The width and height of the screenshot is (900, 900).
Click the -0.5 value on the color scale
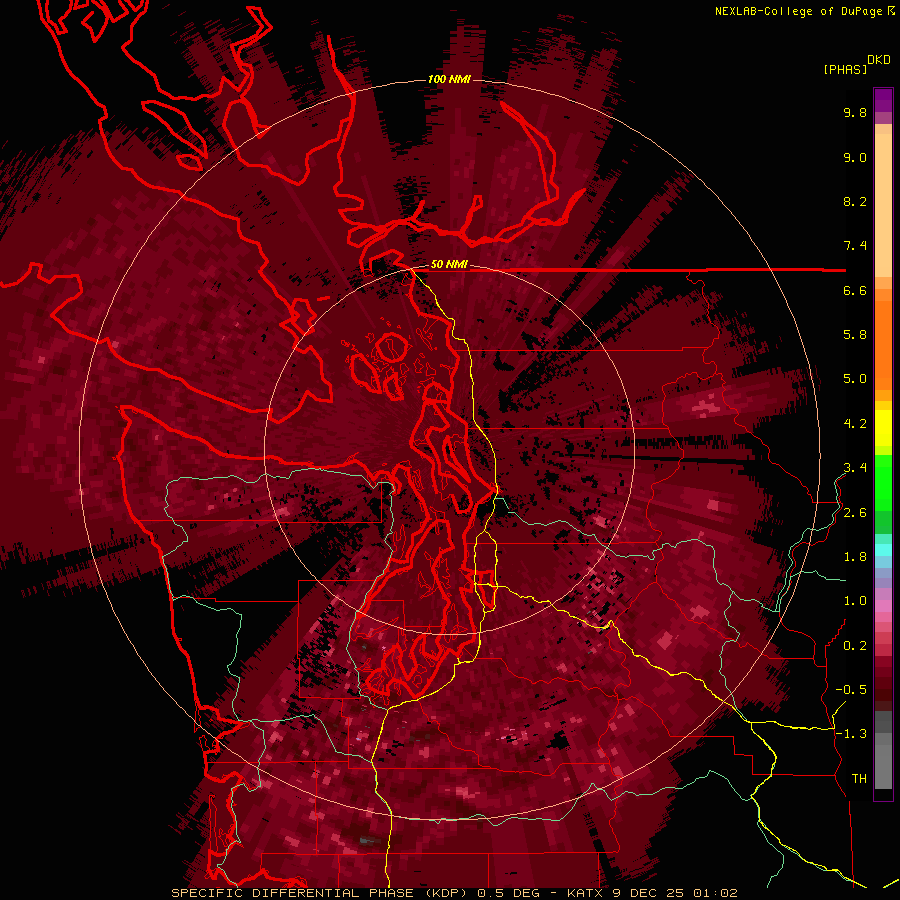tap(851, 690)
